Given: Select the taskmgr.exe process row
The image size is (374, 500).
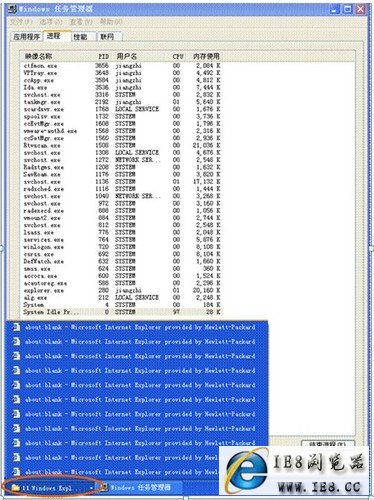Looking at the screenshot, I should (122, 102).
